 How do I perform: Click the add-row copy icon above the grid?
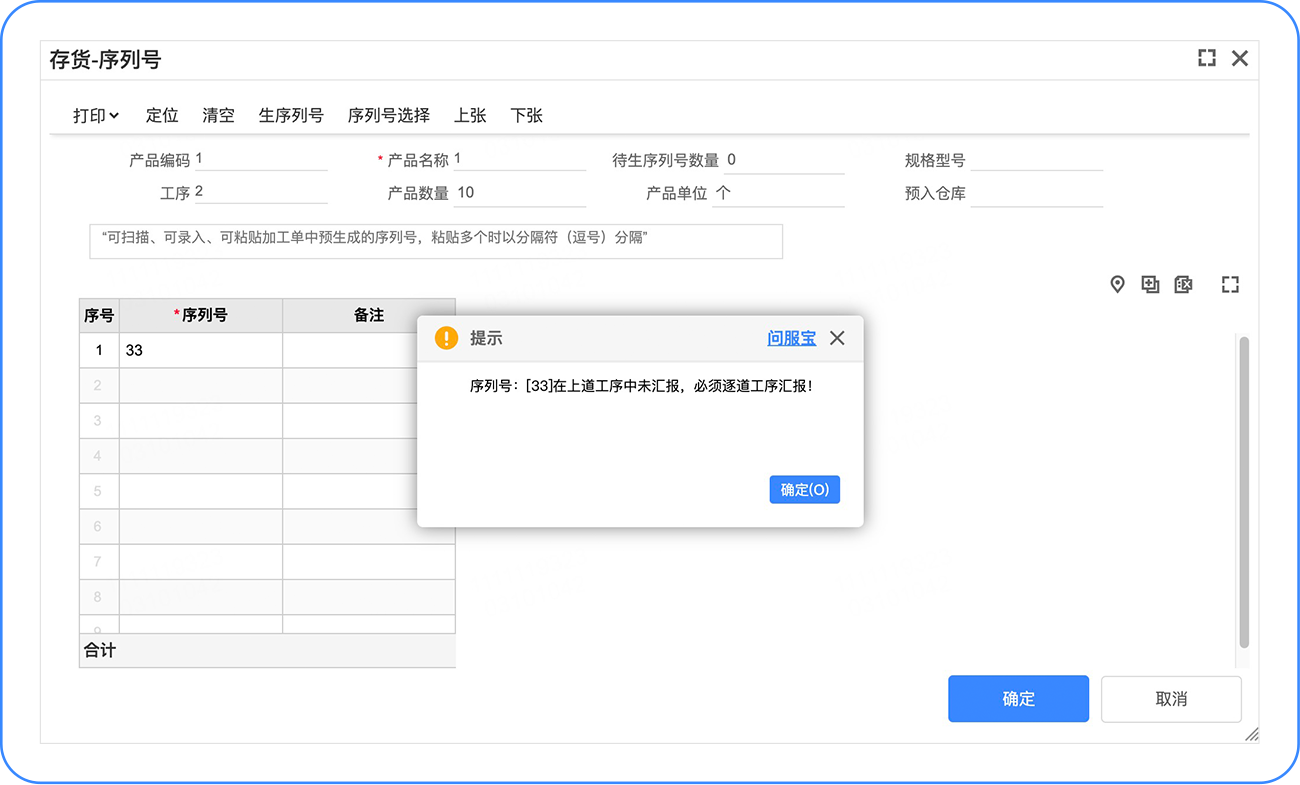pos(1150,285)
